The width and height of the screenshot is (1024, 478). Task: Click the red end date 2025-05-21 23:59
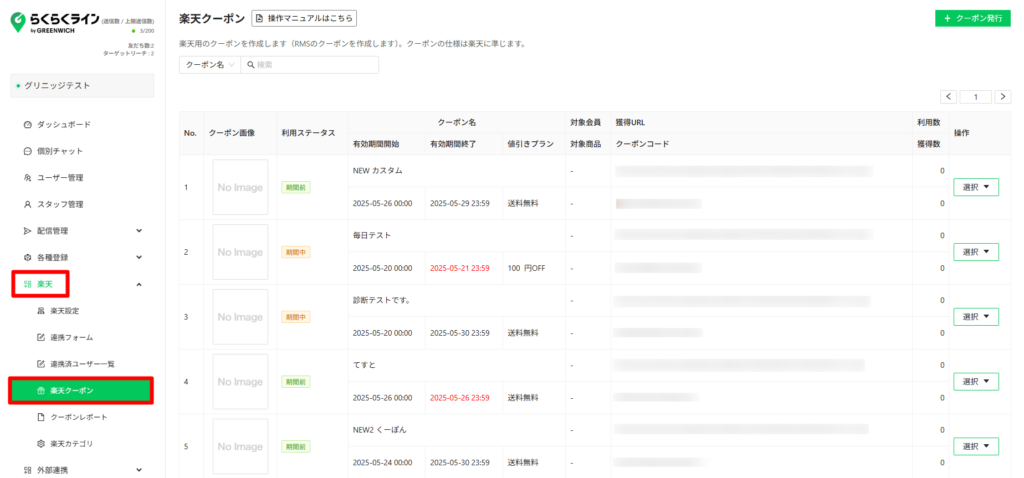(x=460, y=268)
